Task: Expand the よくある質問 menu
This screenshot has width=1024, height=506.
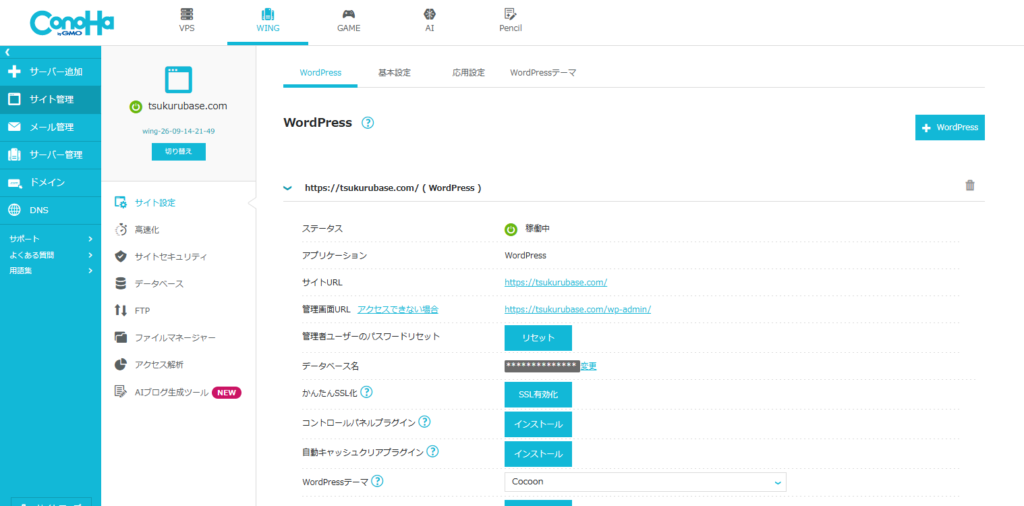Action: [x=50, y=255]
